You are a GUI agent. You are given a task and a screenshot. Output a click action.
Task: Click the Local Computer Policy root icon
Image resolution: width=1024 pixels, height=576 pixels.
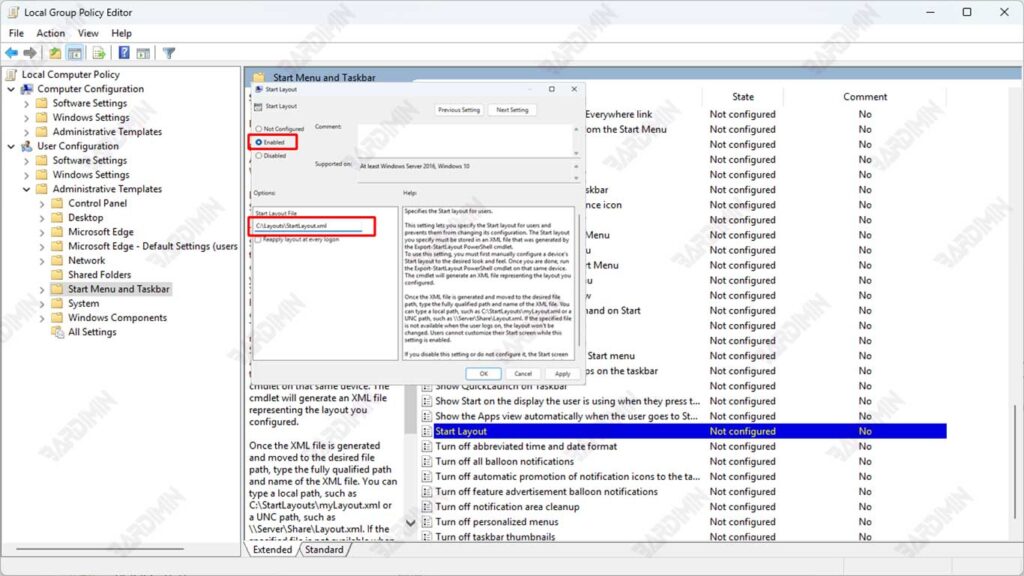pos(11,74)
